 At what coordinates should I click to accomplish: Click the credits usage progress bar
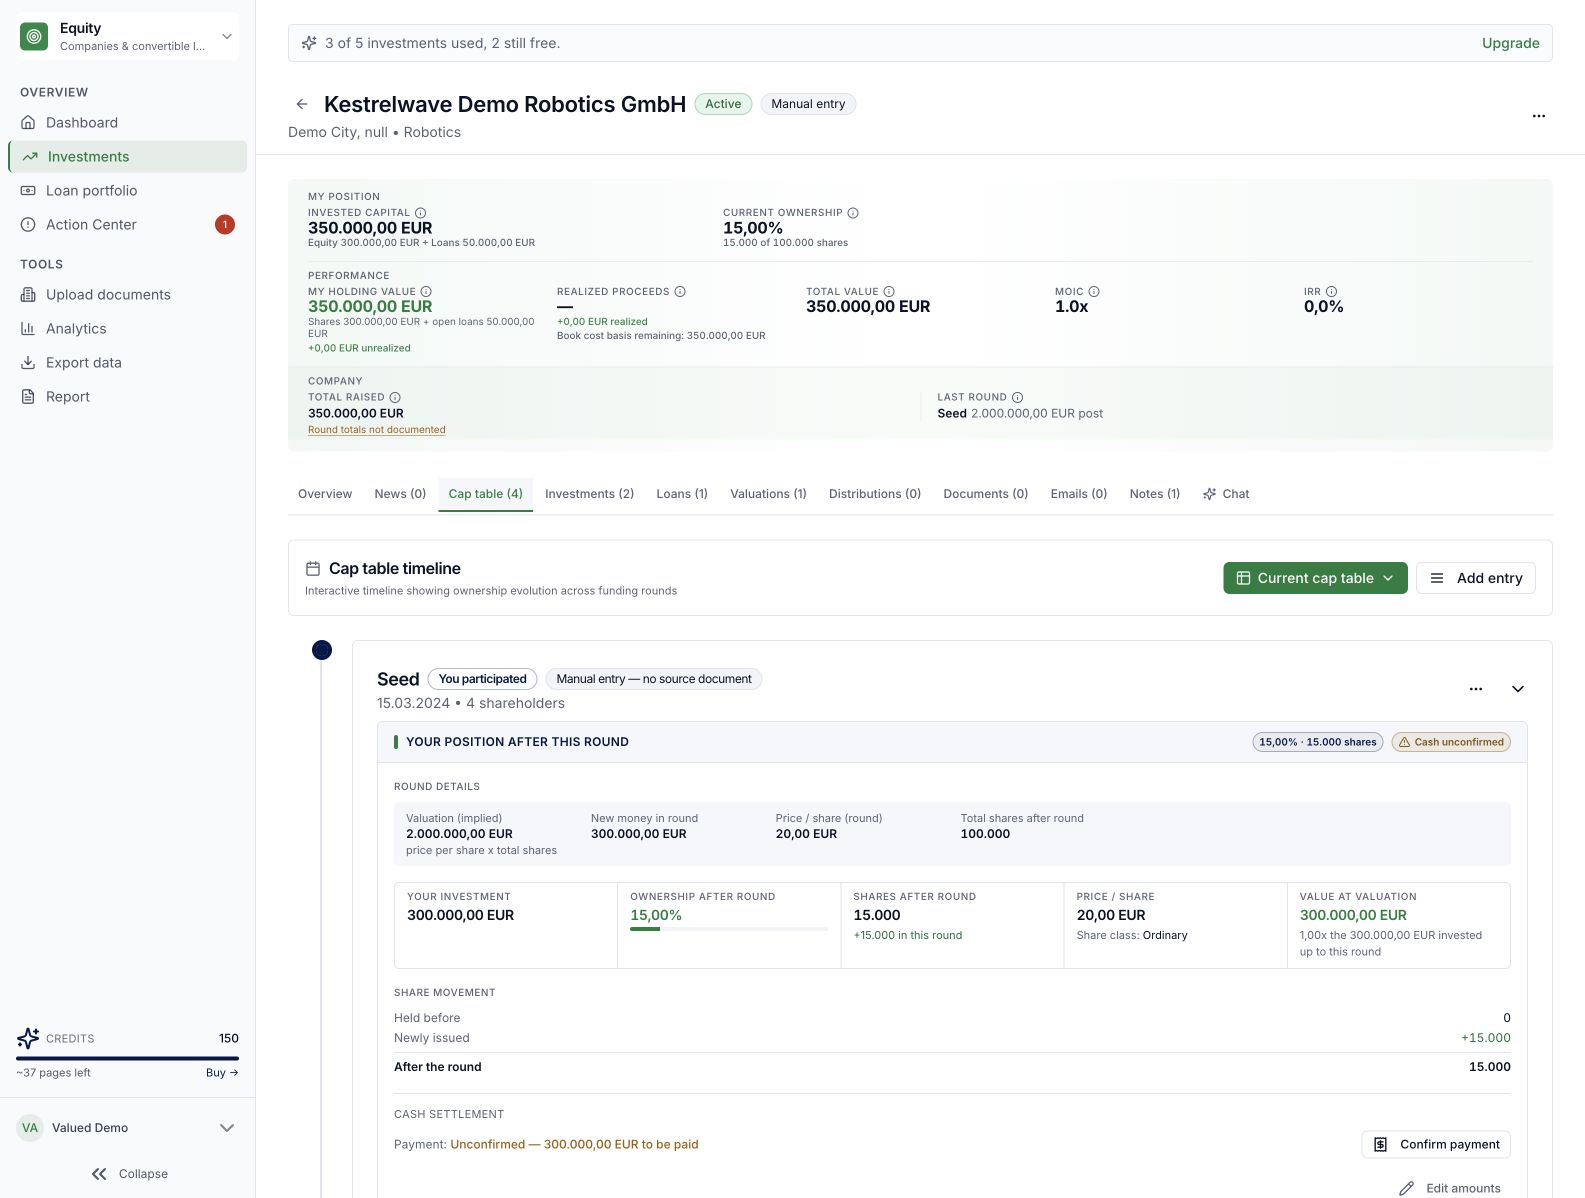pos(128,1058)
